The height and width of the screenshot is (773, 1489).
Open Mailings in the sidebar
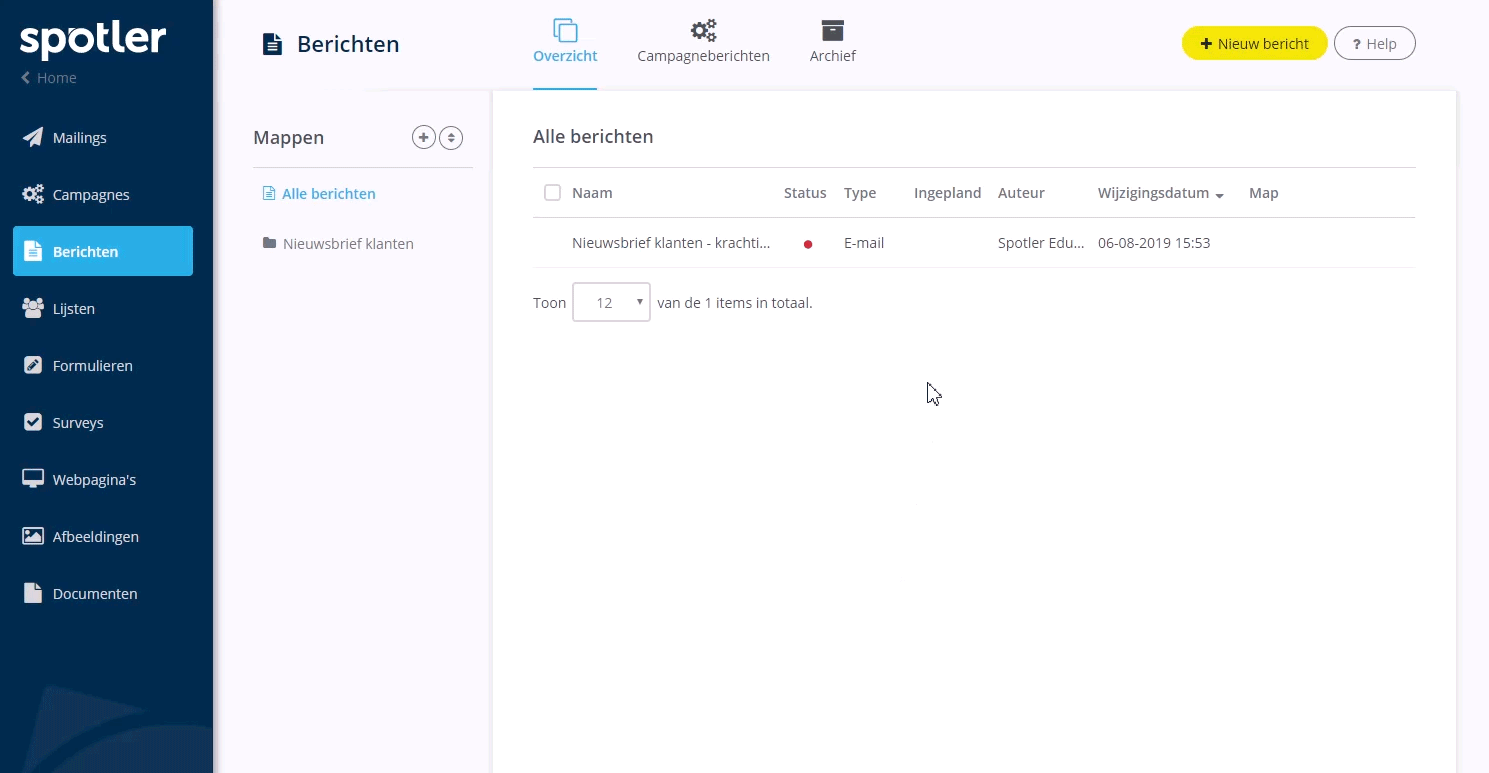[x=103, y=137]
